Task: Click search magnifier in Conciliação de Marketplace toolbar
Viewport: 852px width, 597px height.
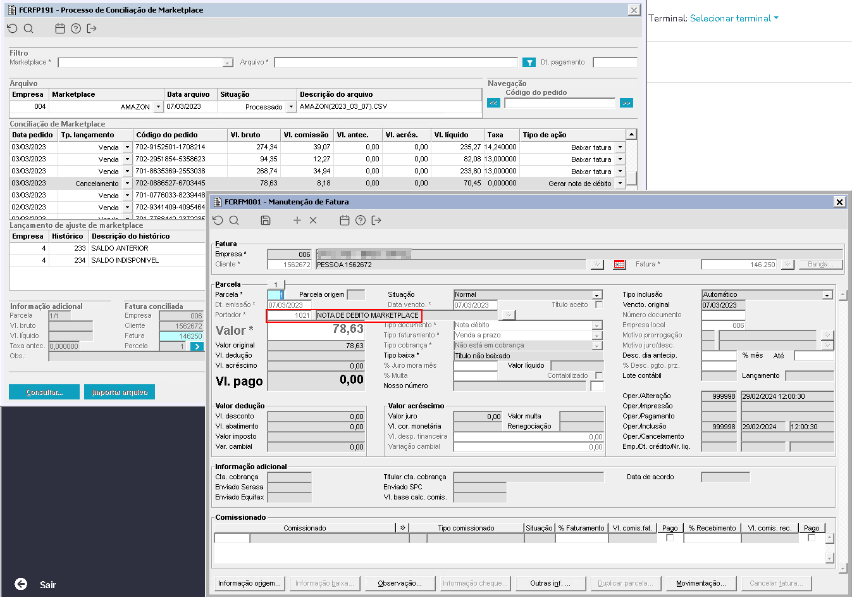Action: (x=28, y=29)
